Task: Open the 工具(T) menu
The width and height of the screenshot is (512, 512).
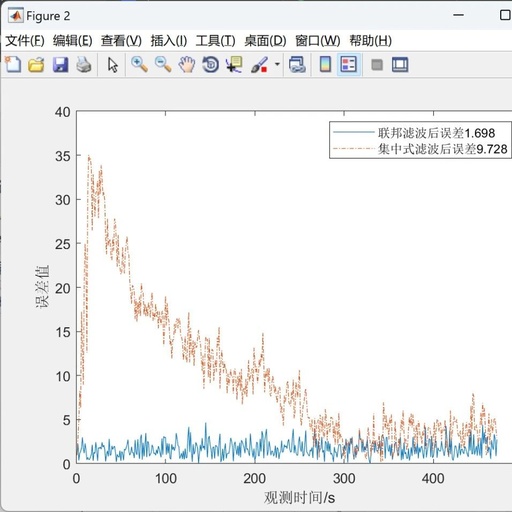Action: pyautogui.click(x=216, y=41)
